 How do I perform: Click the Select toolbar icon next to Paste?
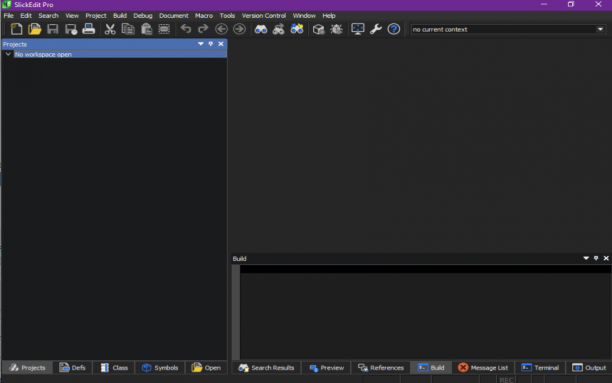tap(164, 29)
